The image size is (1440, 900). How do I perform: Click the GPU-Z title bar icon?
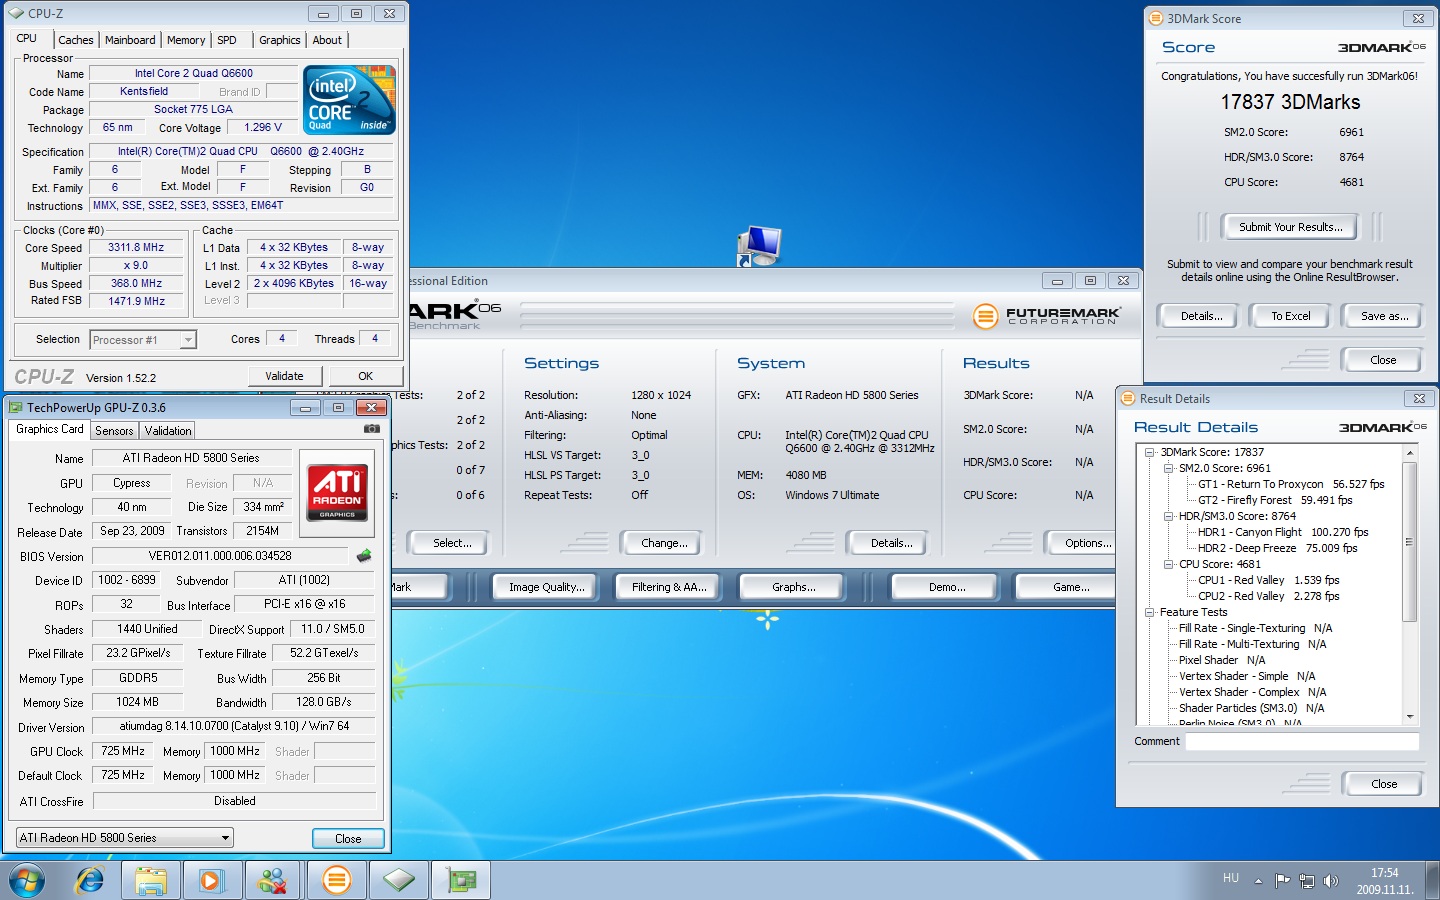pos(15,407)
